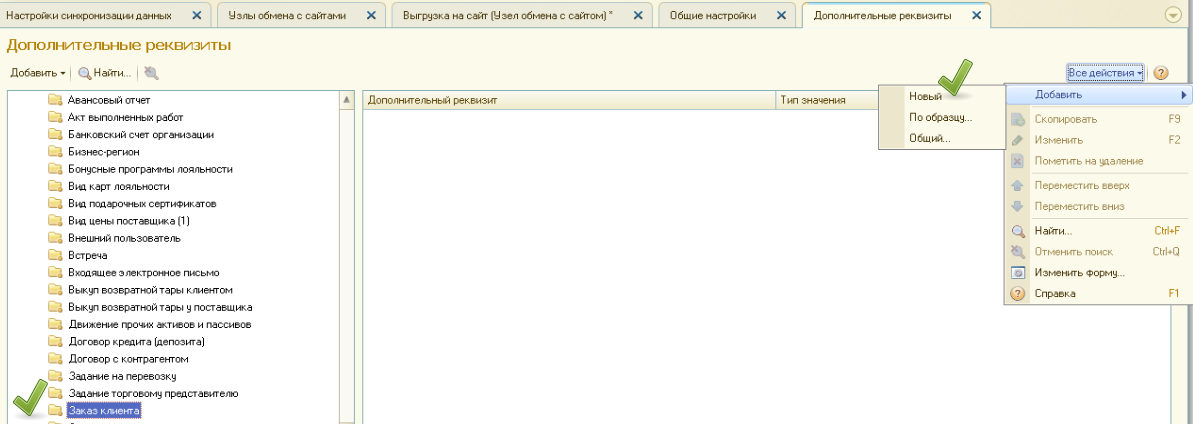Select Договор с контрагентом folder
This screenshot has height=424, width=1193.
coord(128,358)
